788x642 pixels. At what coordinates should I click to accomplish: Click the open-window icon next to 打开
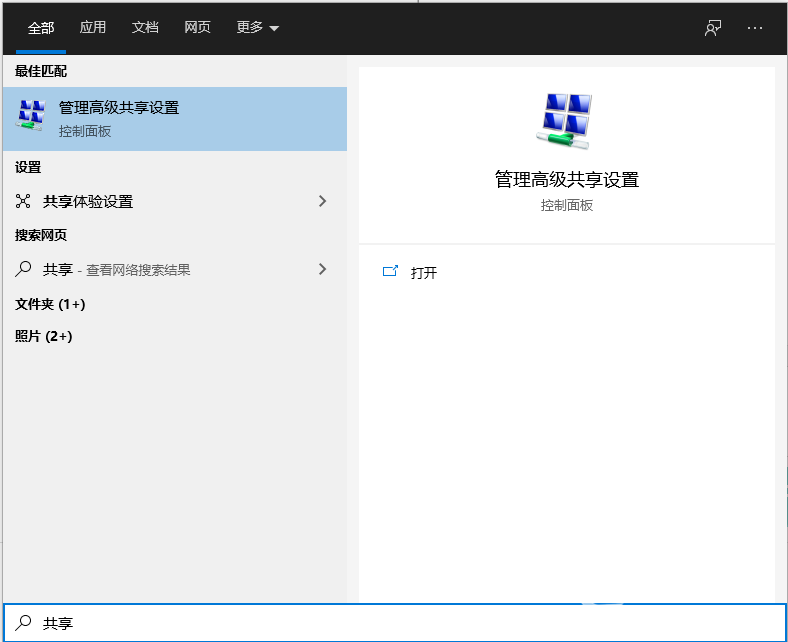pos(390,272)
